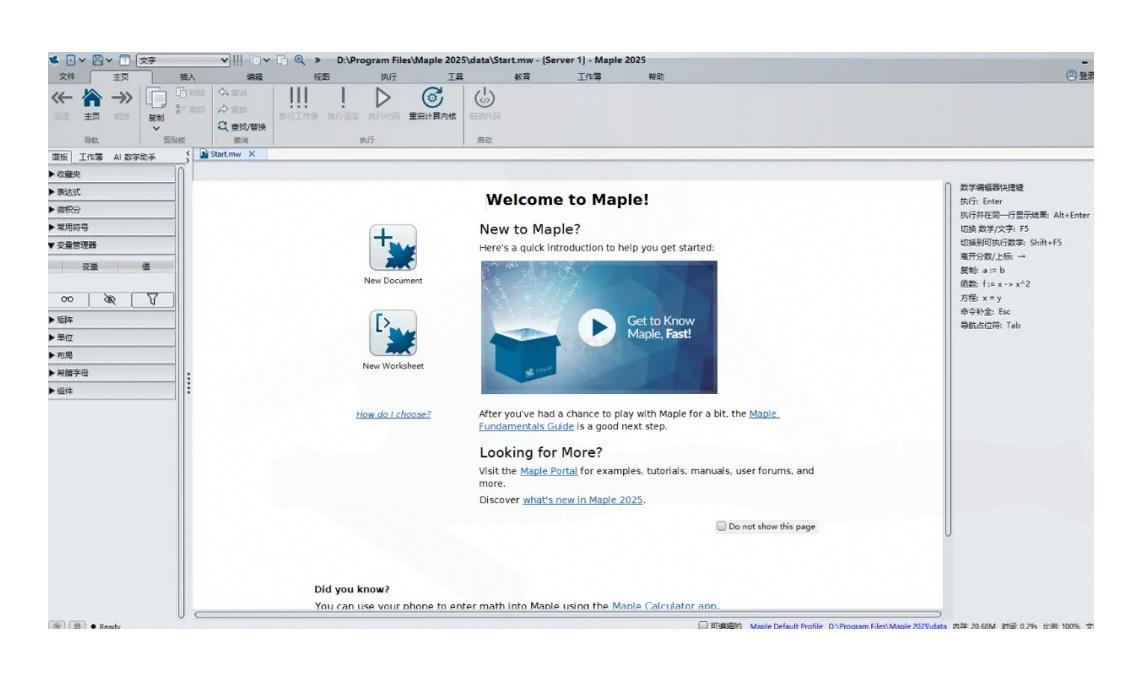This screenshot has height=682, width=1143.
Task: Click Maple Default Profile in status bar
Action: pos(786,626)
